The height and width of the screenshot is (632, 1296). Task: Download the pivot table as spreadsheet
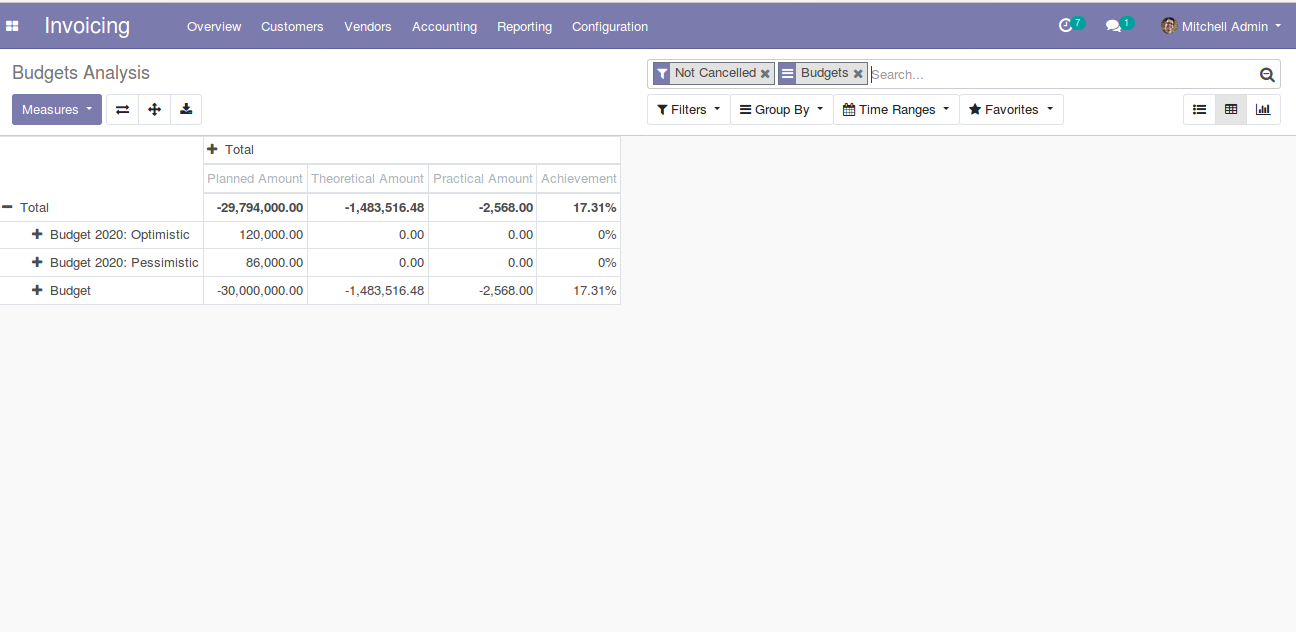tap(186, 110)
